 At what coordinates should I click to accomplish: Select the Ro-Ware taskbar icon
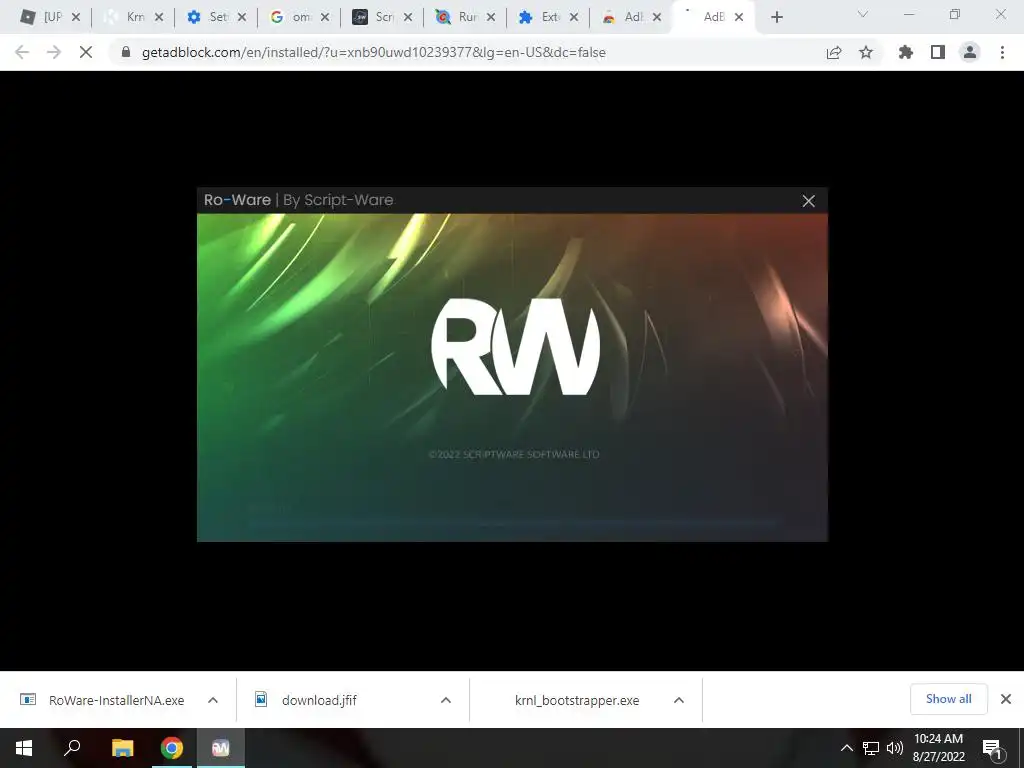[221, 748]
